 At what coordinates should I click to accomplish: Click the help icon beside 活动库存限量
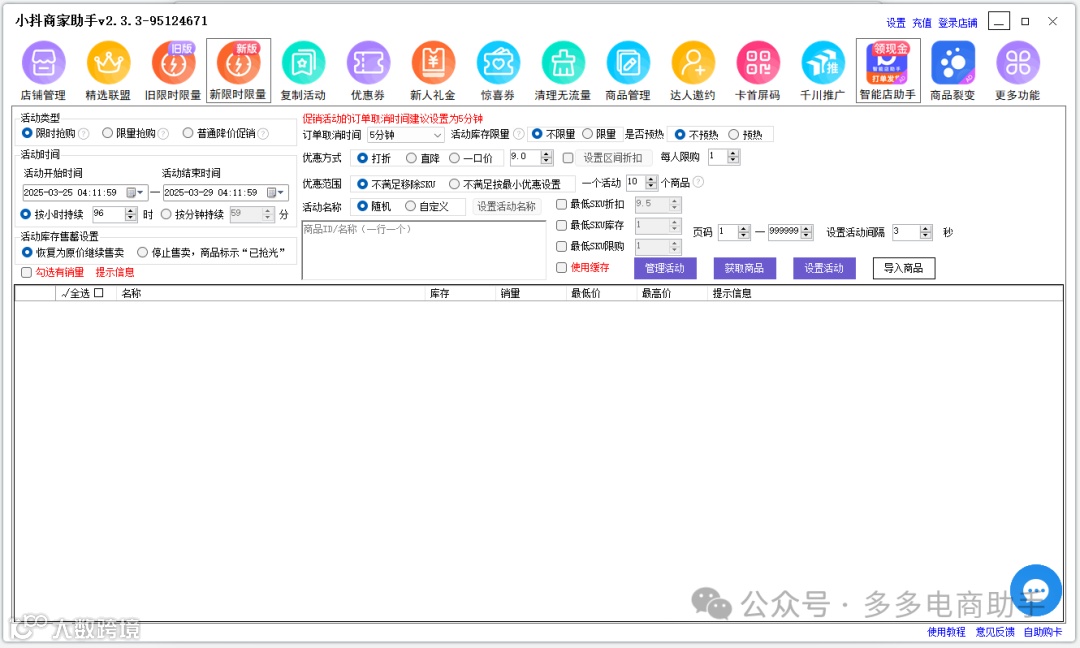pyautogui.click(x=518, y=134)
